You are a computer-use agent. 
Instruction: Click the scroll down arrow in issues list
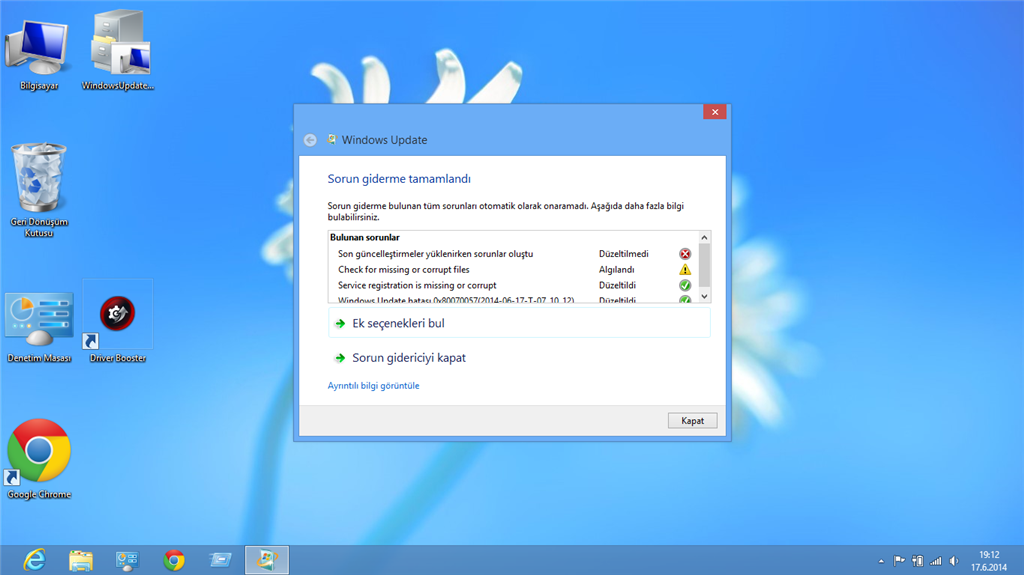704,296
